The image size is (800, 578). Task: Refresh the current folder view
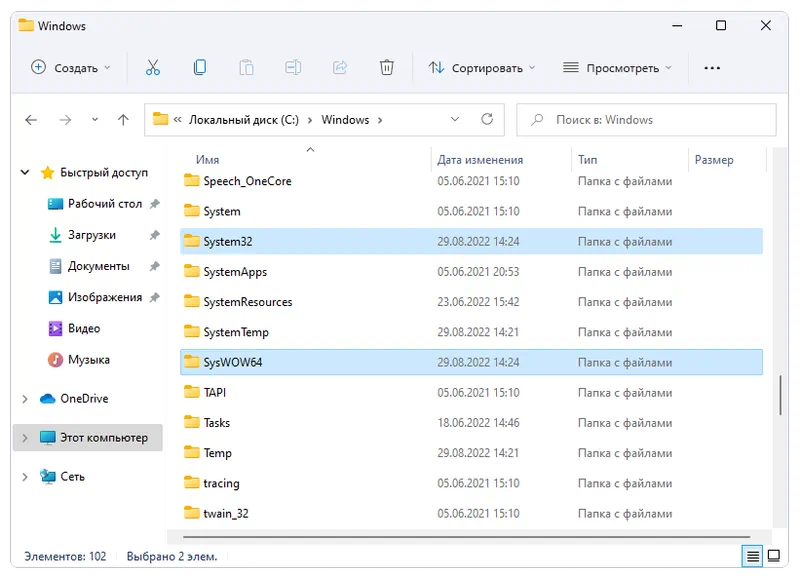[x=487, y=119]
